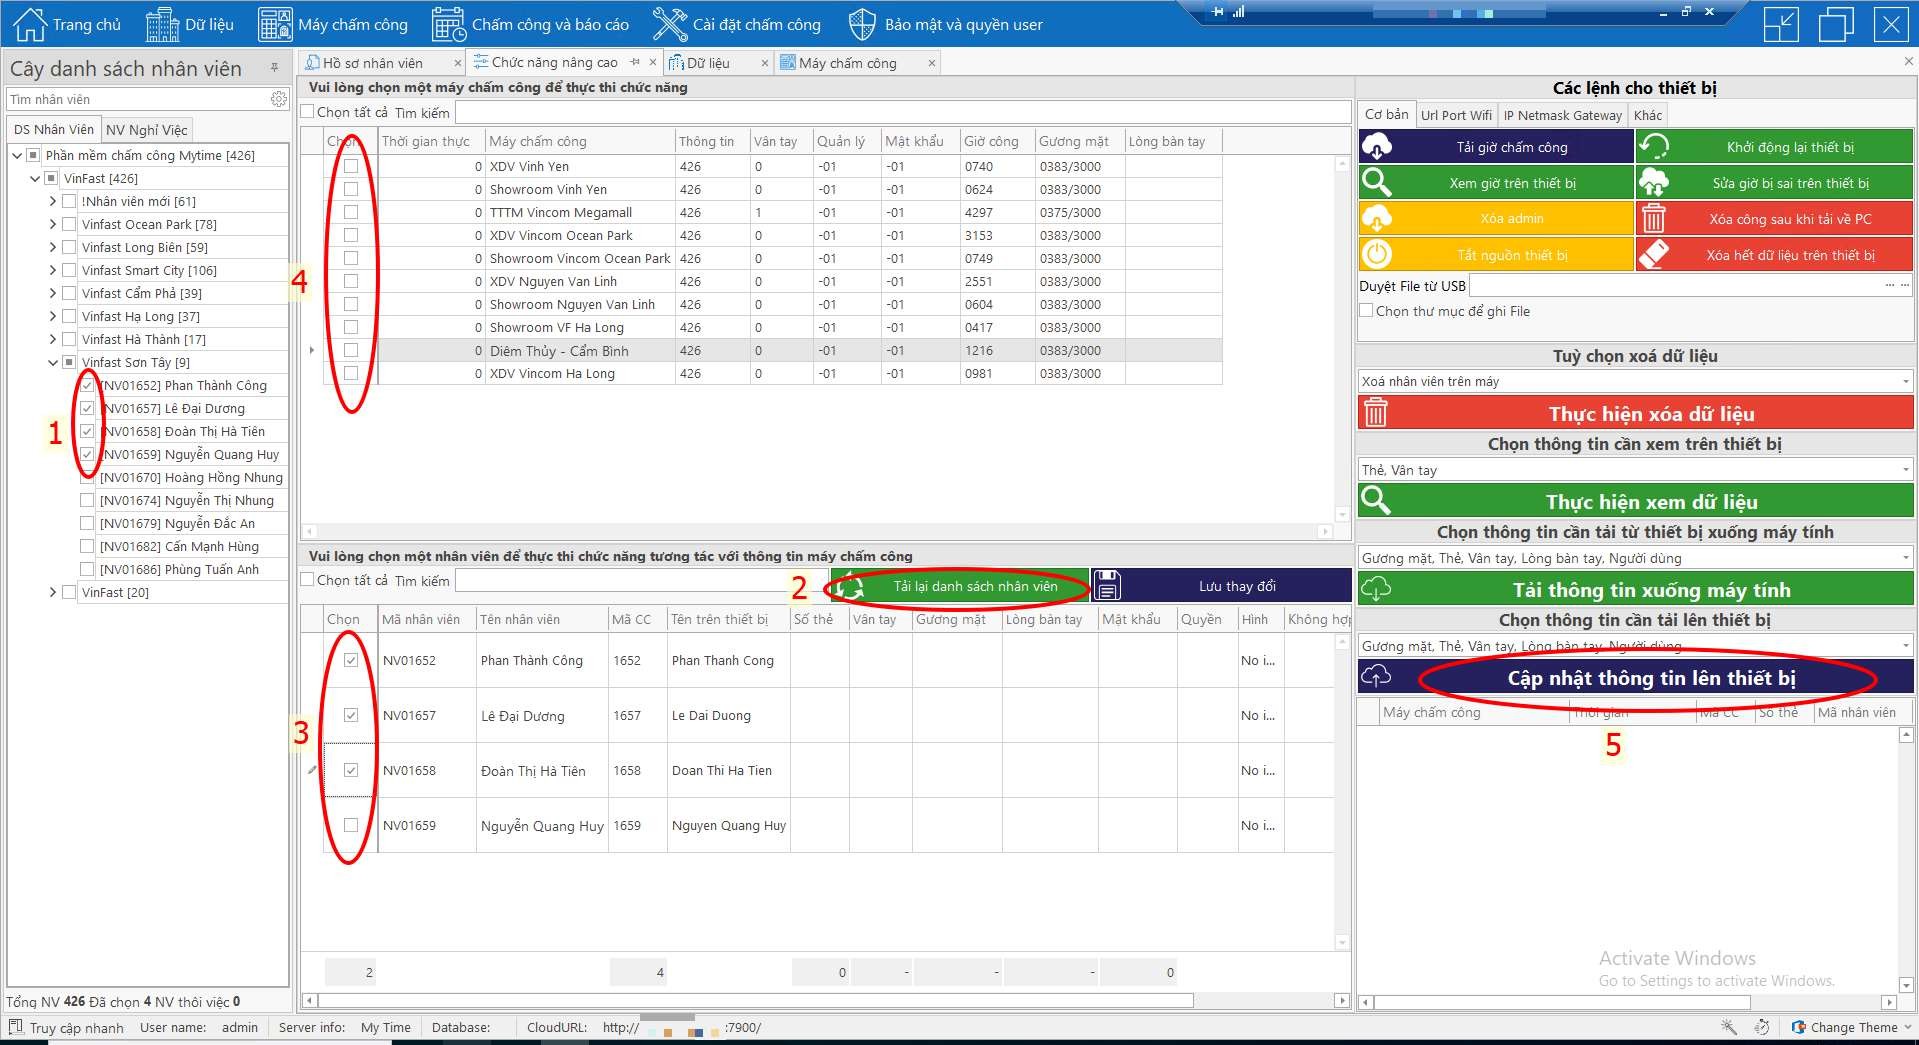This screenshot has width=1919, height=1045.
Task: Click the Trang chủ home icon
Action: click(29, 24)
